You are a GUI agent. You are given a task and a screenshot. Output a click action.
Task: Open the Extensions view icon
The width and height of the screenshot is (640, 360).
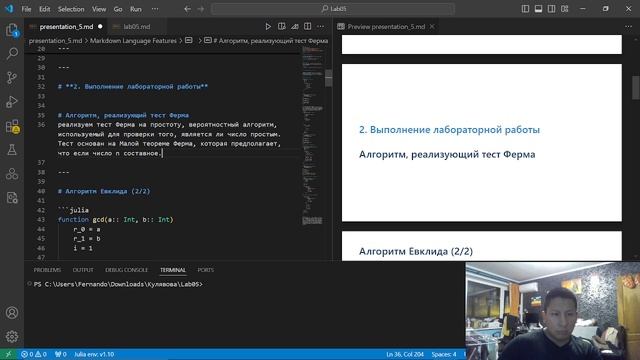(x=12, y=126)
